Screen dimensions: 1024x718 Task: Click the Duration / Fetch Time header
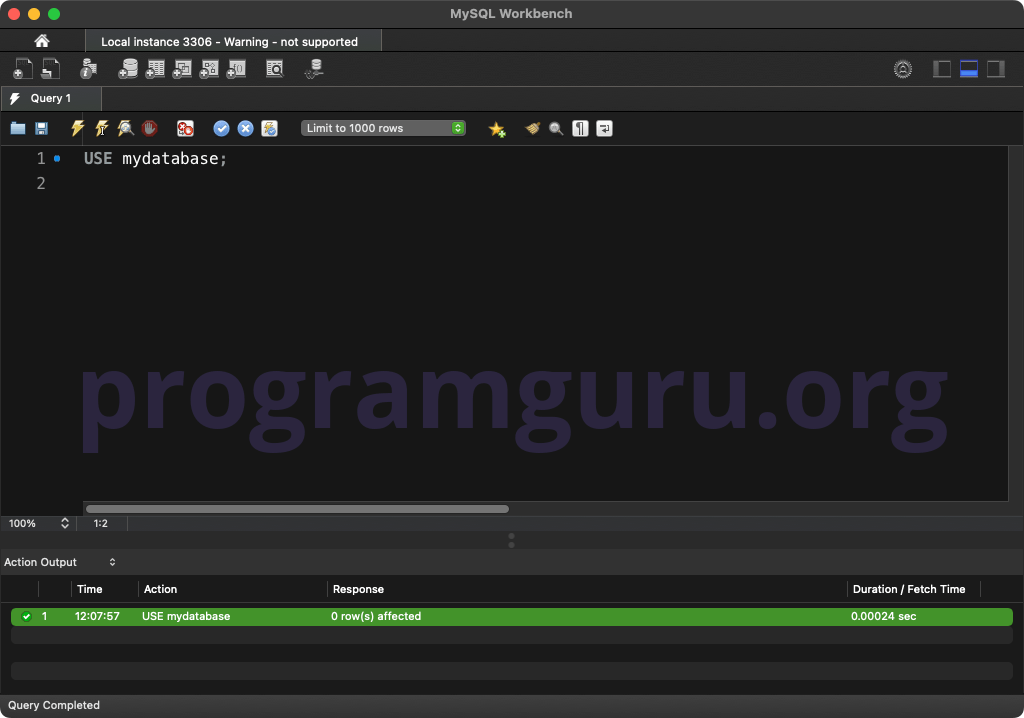tap(908, 589)
